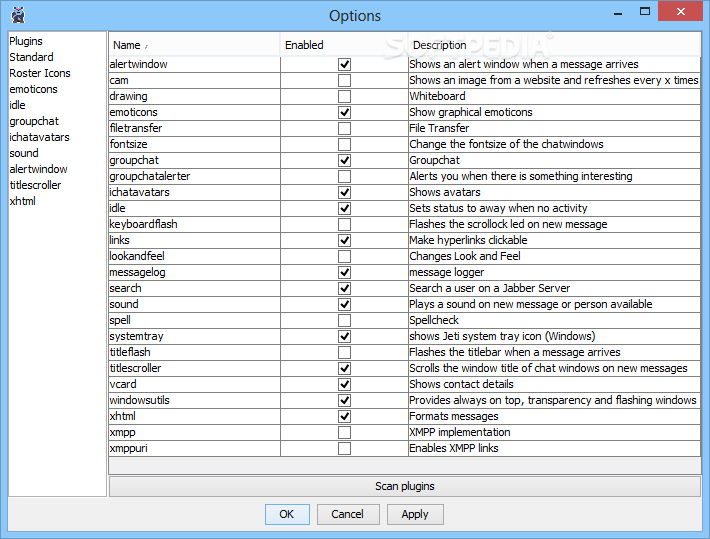The width and height of the screenshot is (710, 539).
Task: Enable the keyboardflash plugin checkbox
Action: pos(344,224)
